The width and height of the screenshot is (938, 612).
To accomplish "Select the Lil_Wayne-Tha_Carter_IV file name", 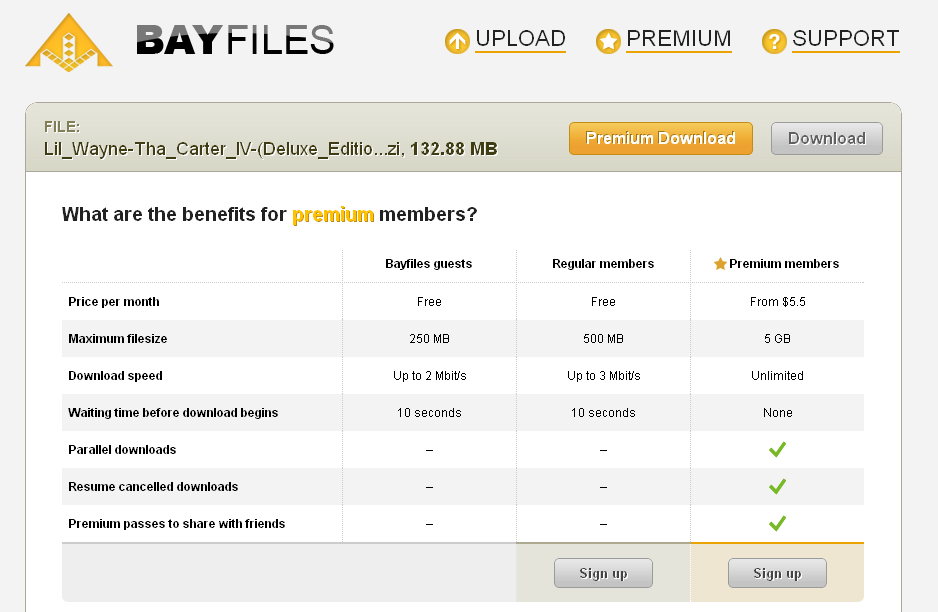I will point(222,148).
